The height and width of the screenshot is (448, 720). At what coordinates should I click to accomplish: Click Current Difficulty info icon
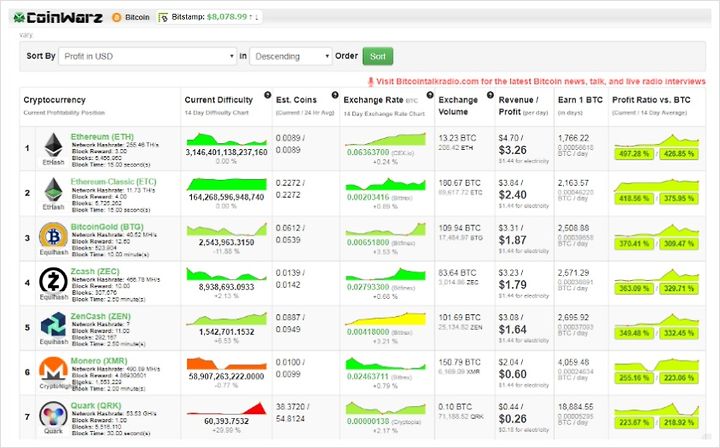[268, 95]
